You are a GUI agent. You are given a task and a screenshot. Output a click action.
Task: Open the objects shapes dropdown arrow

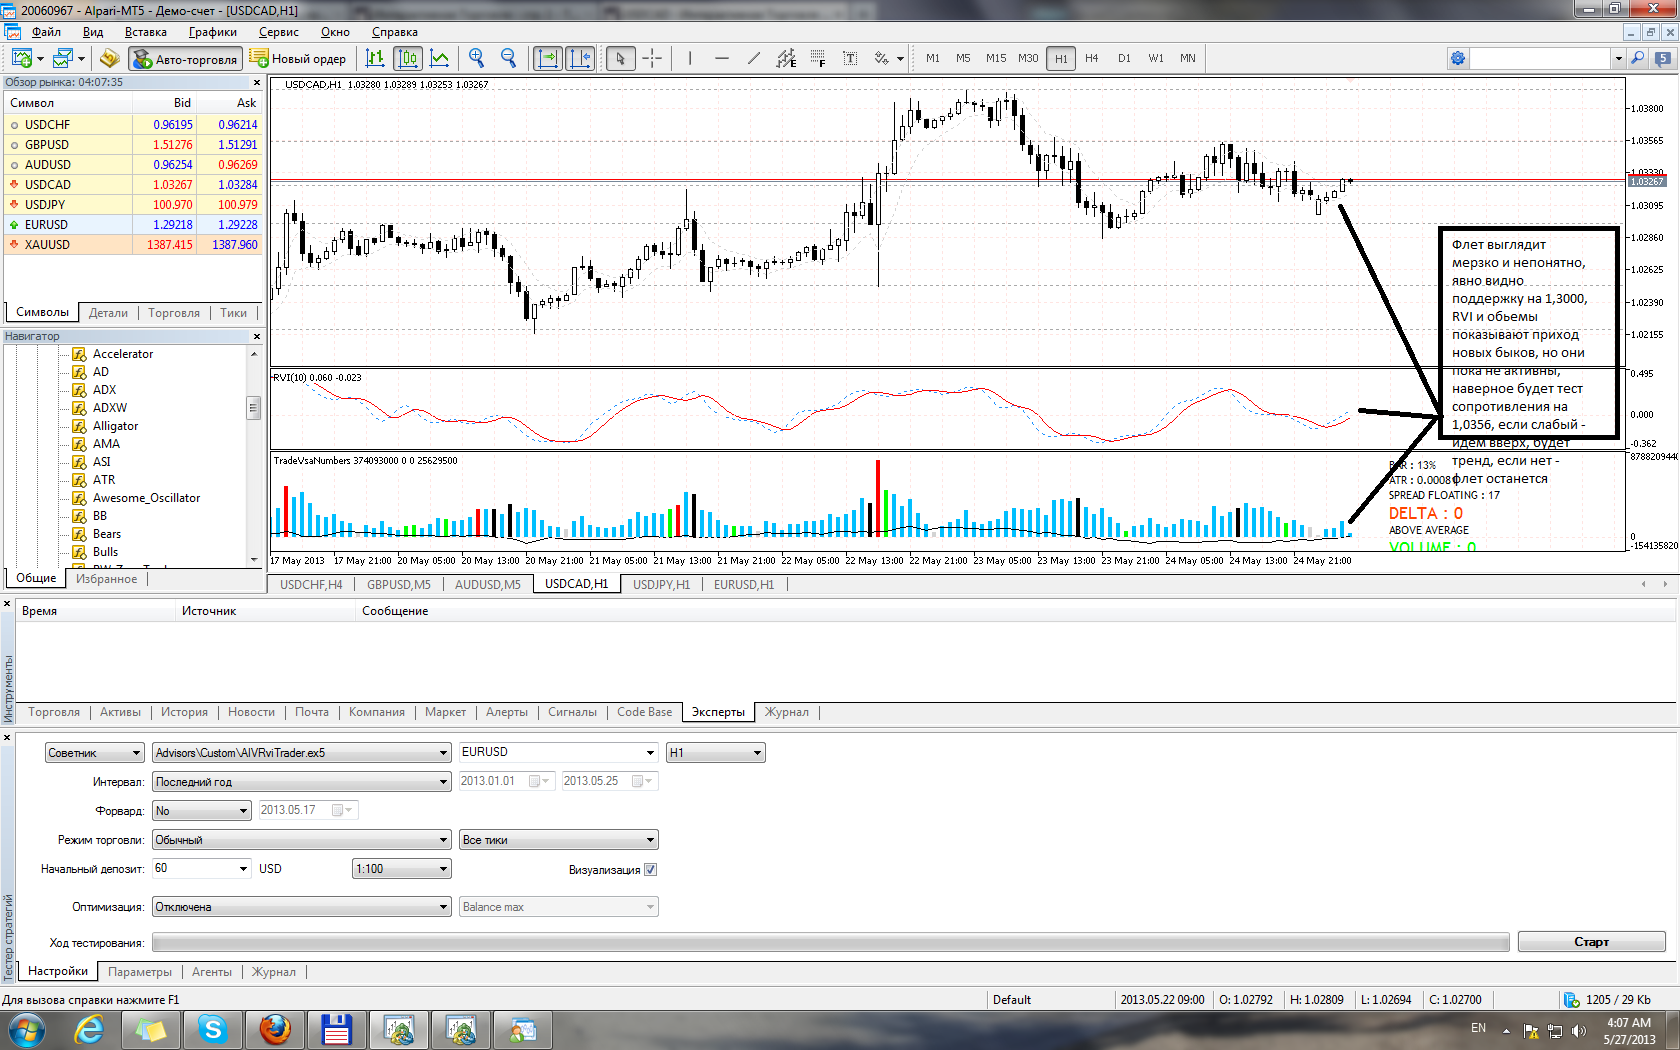(900, 59)
